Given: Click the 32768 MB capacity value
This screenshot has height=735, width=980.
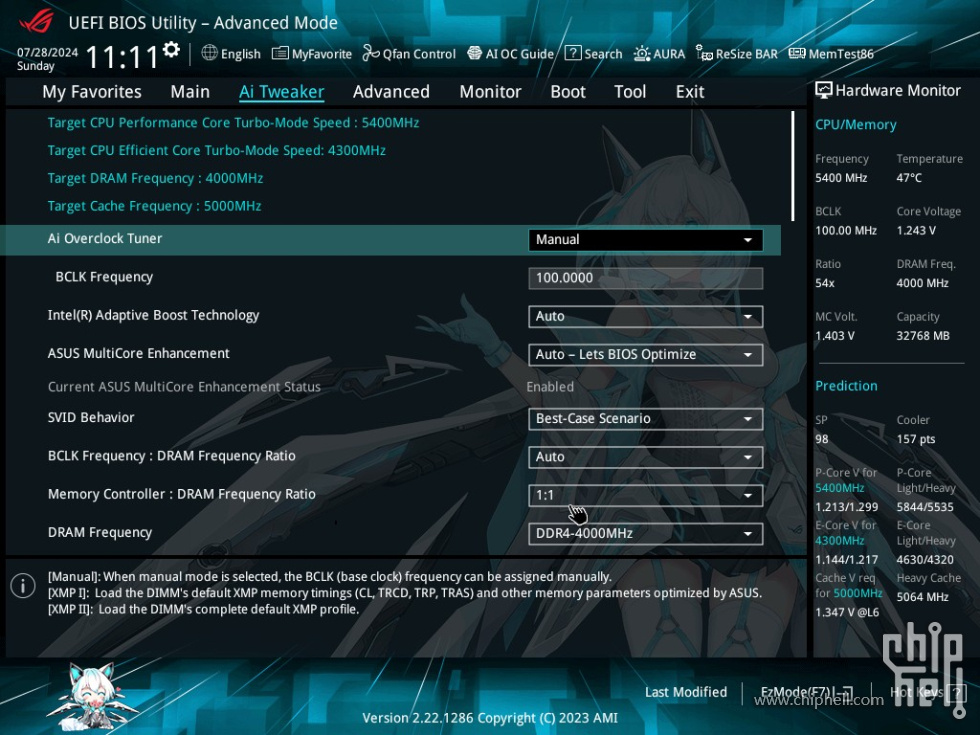Looking at the screenshot, I should [922, 336].
